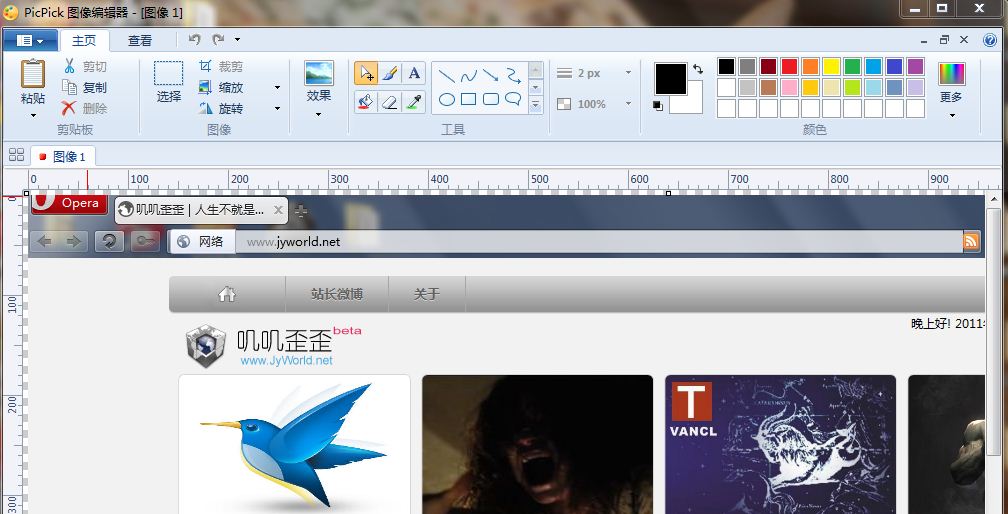This screenshot has width=1008, height=514.
Task: Select the 图像 1 document tab
Action: pos(63,156)
